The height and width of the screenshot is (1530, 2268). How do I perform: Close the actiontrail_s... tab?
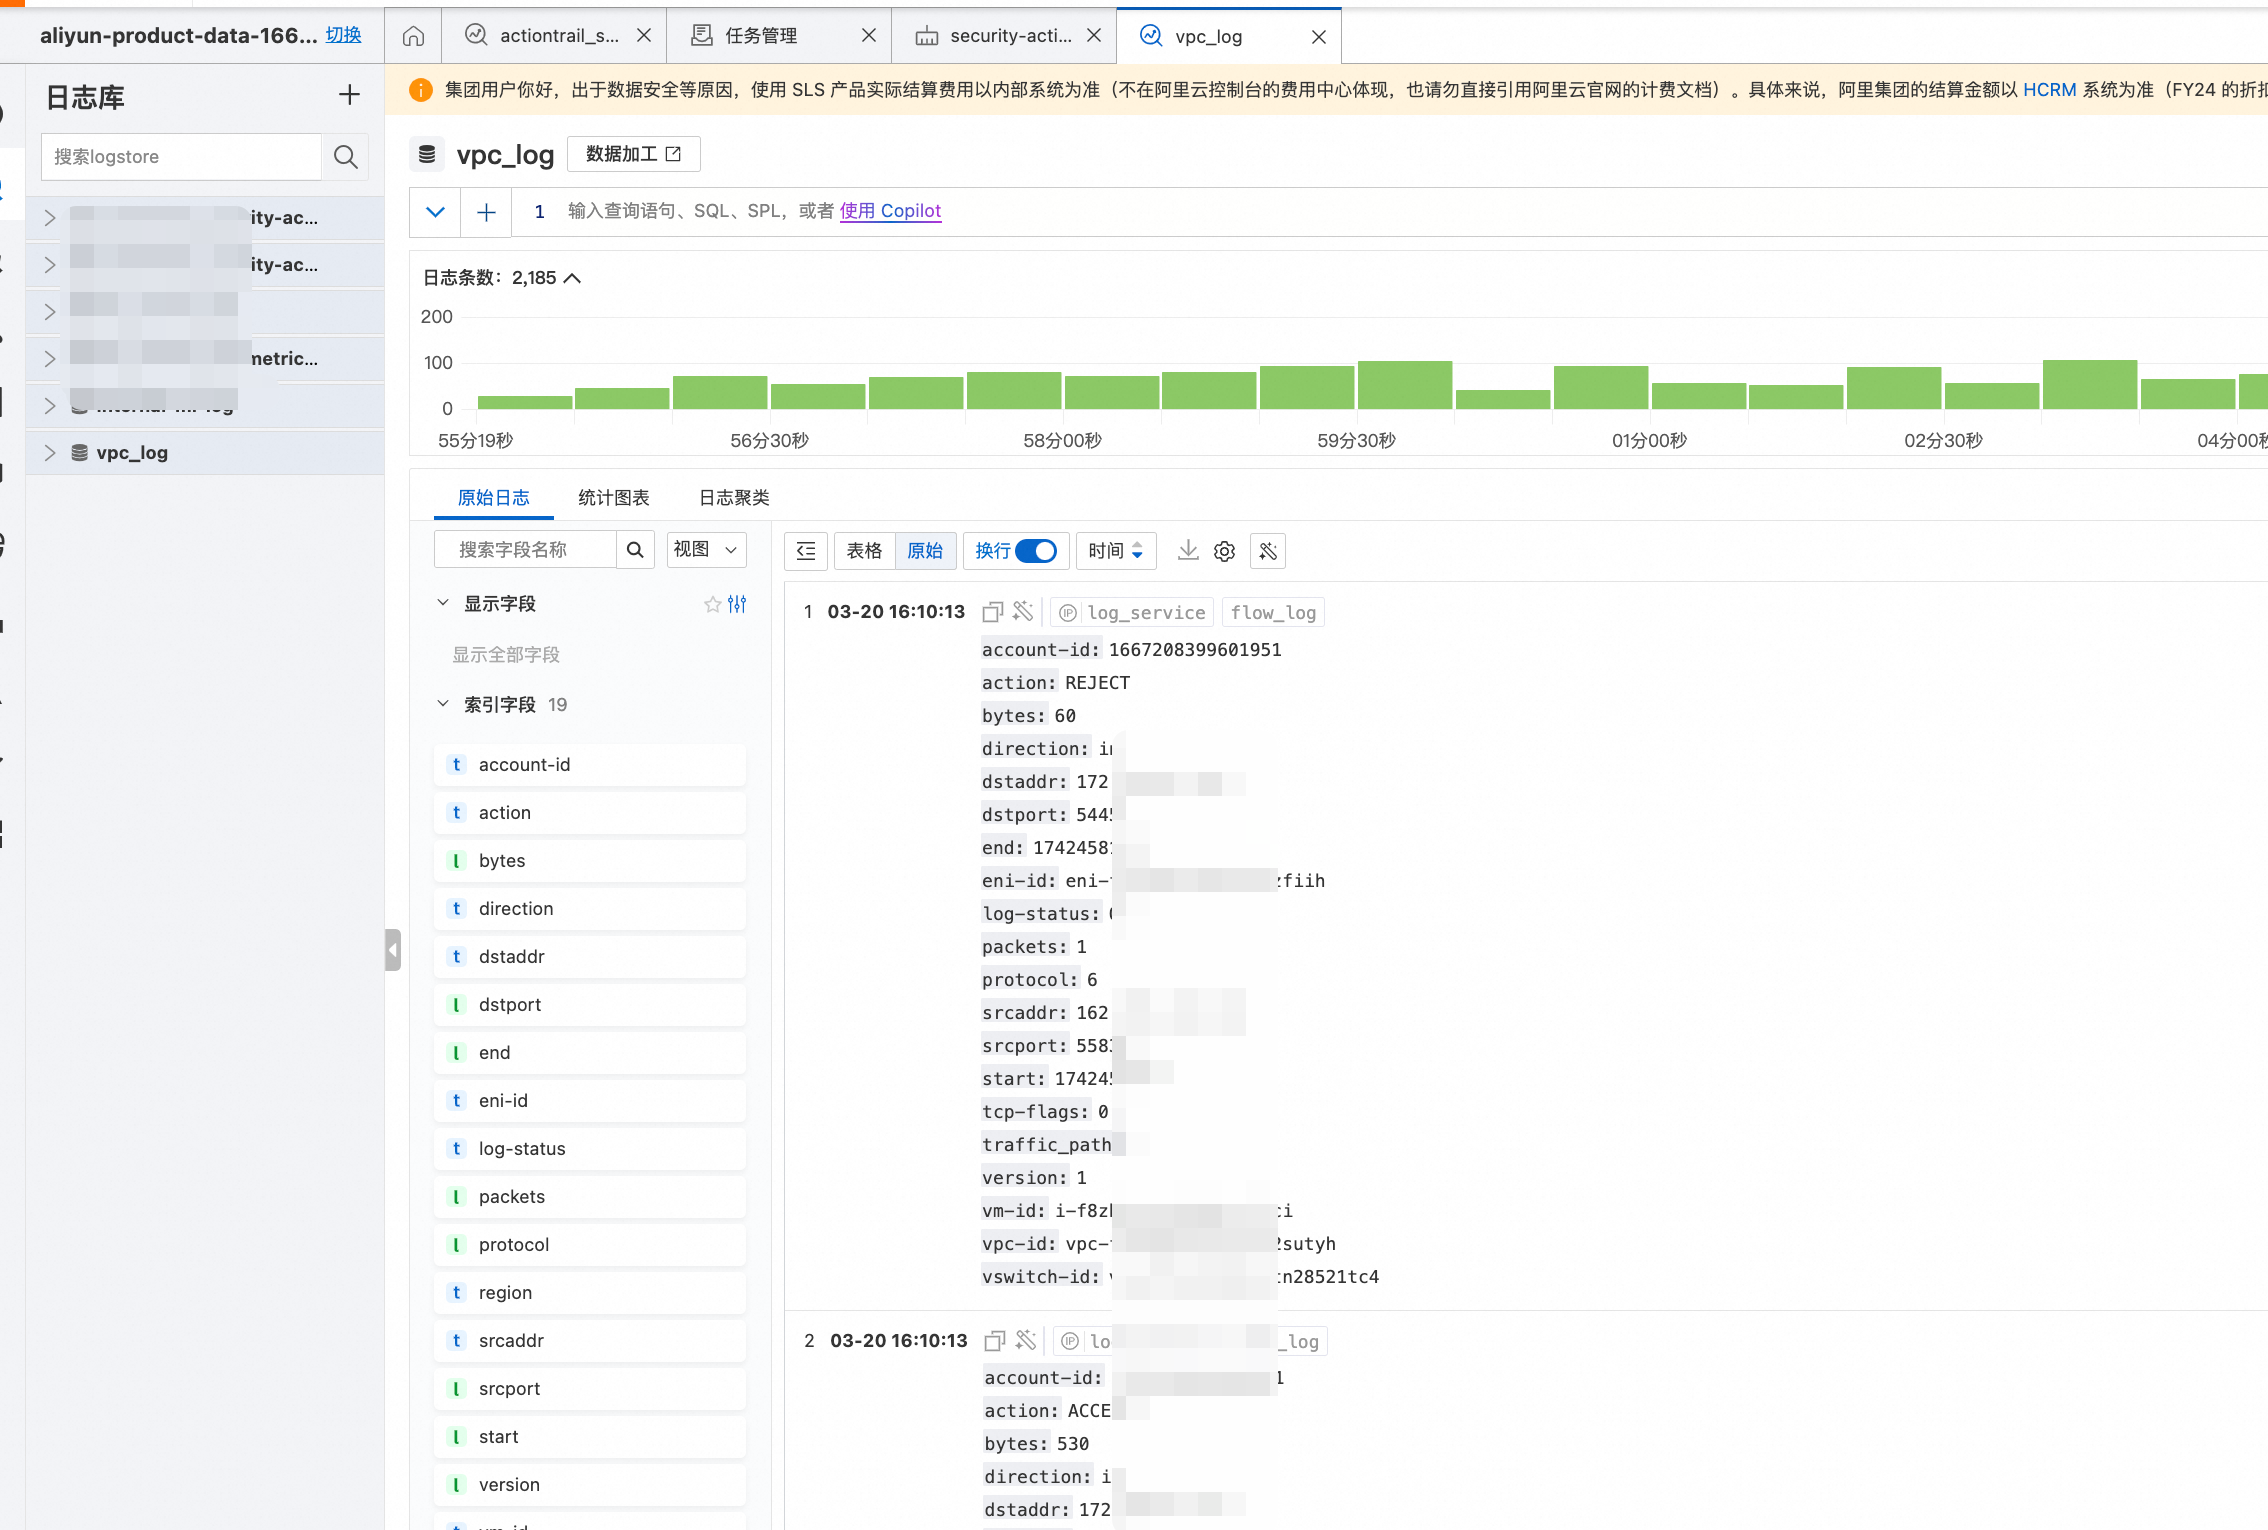(x=644, y=36)
